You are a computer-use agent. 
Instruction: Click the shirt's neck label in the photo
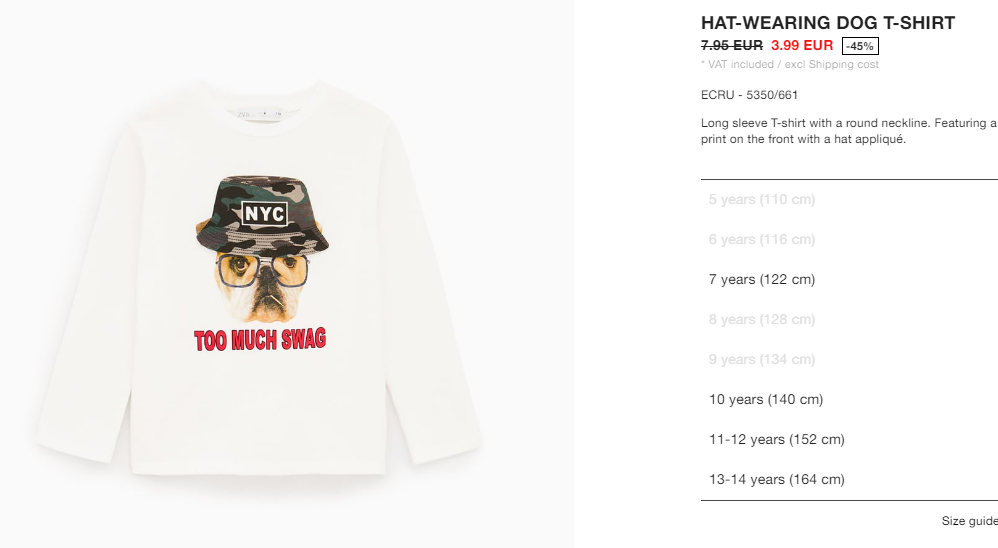[x=260, y=115]
